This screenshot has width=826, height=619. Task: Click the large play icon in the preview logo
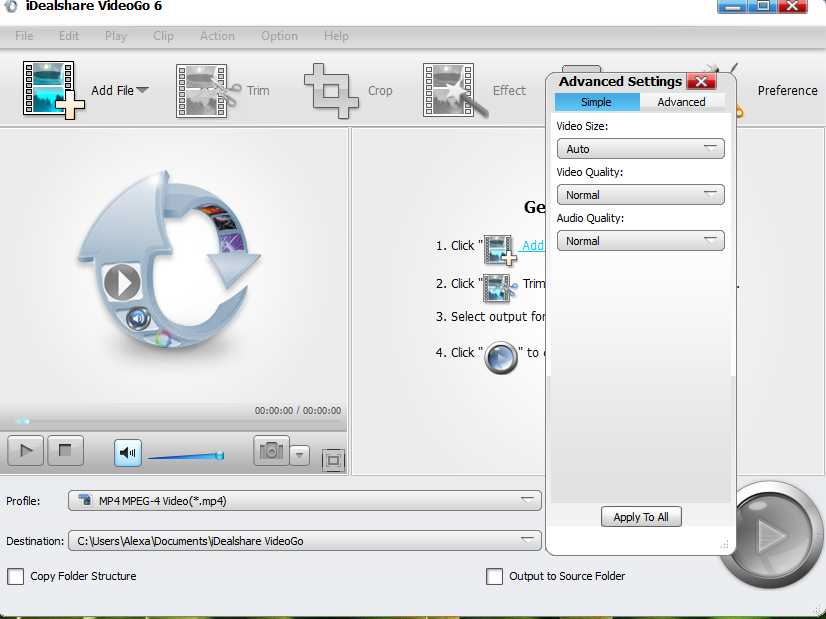[122, 283]
